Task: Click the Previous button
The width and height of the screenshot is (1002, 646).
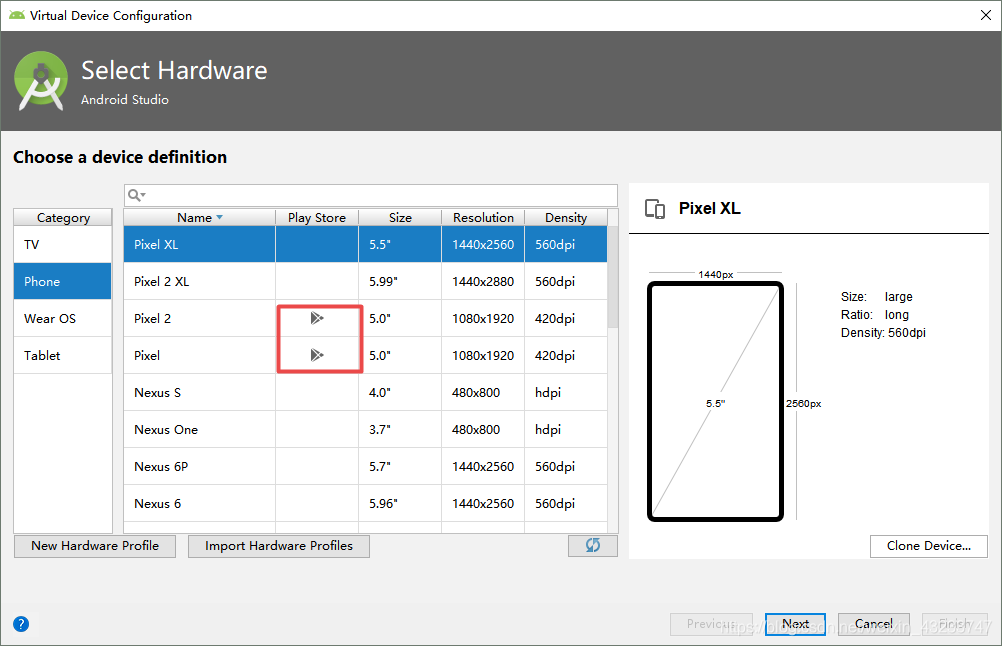Action: (711, 624)
